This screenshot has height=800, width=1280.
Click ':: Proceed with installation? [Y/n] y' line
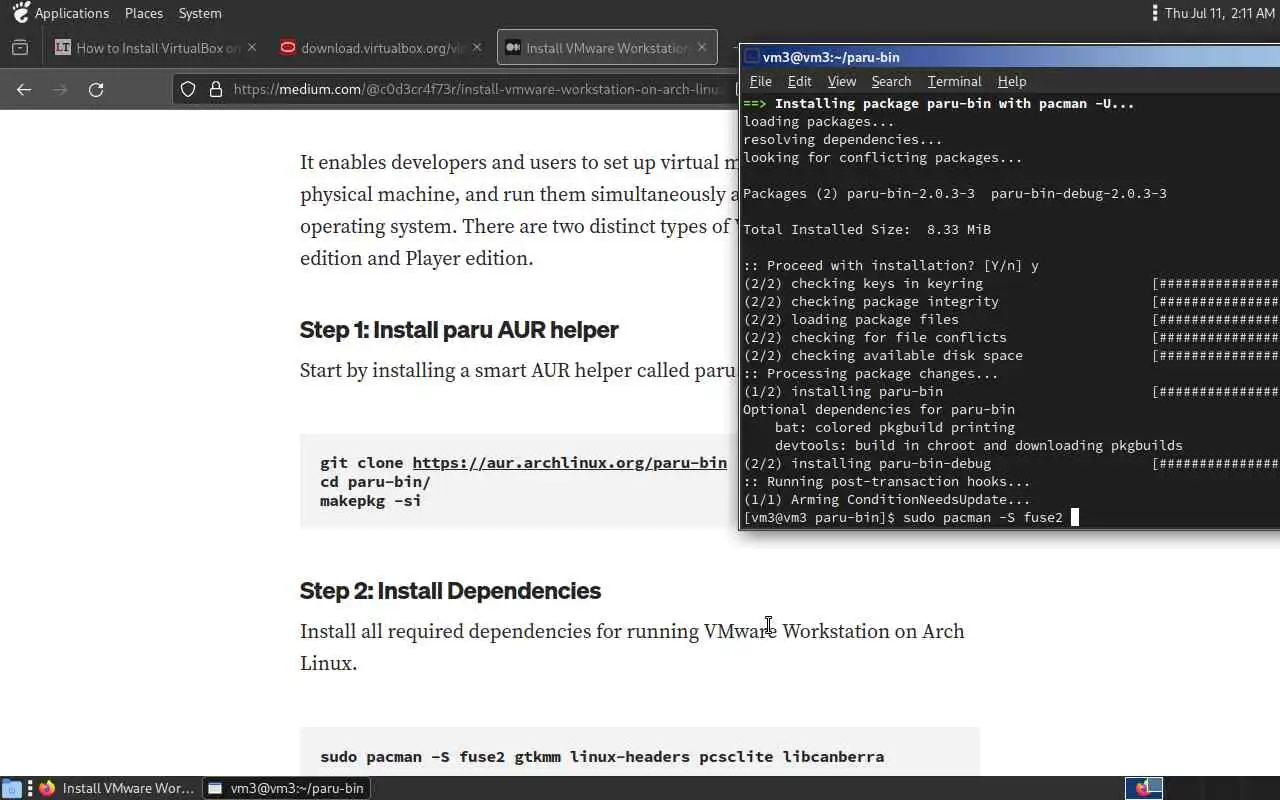coord(891,265)
